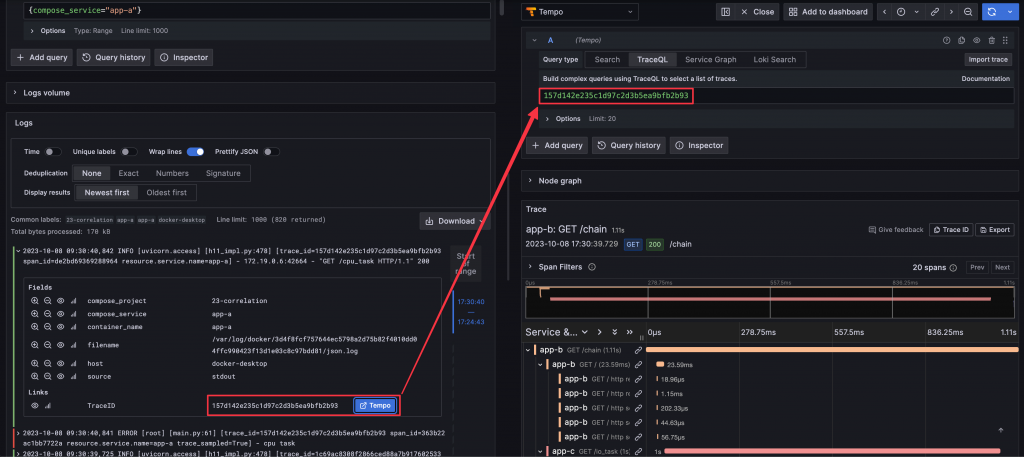Viewport: 1024px width, 457px height.
Task: Filter out source value with zoom-out icon
Action: click(x=48, y=376)
